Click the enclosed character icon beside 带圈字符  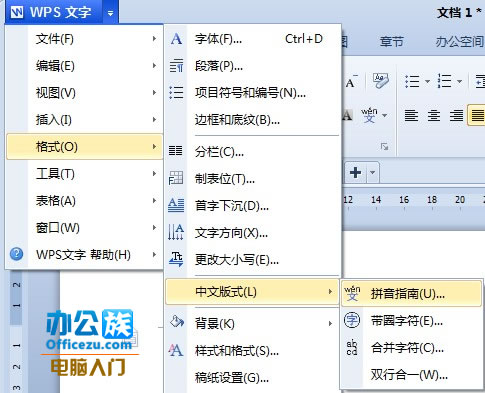tap(352, 320)
